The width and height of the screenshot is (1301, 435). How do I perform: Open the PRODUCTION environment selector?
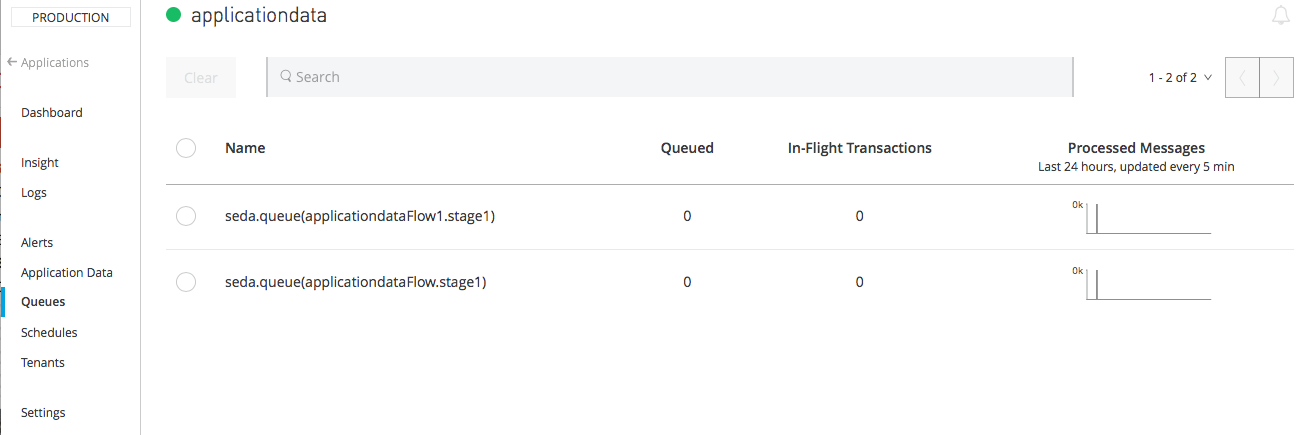pyautogui.click(x=71, y=17)
